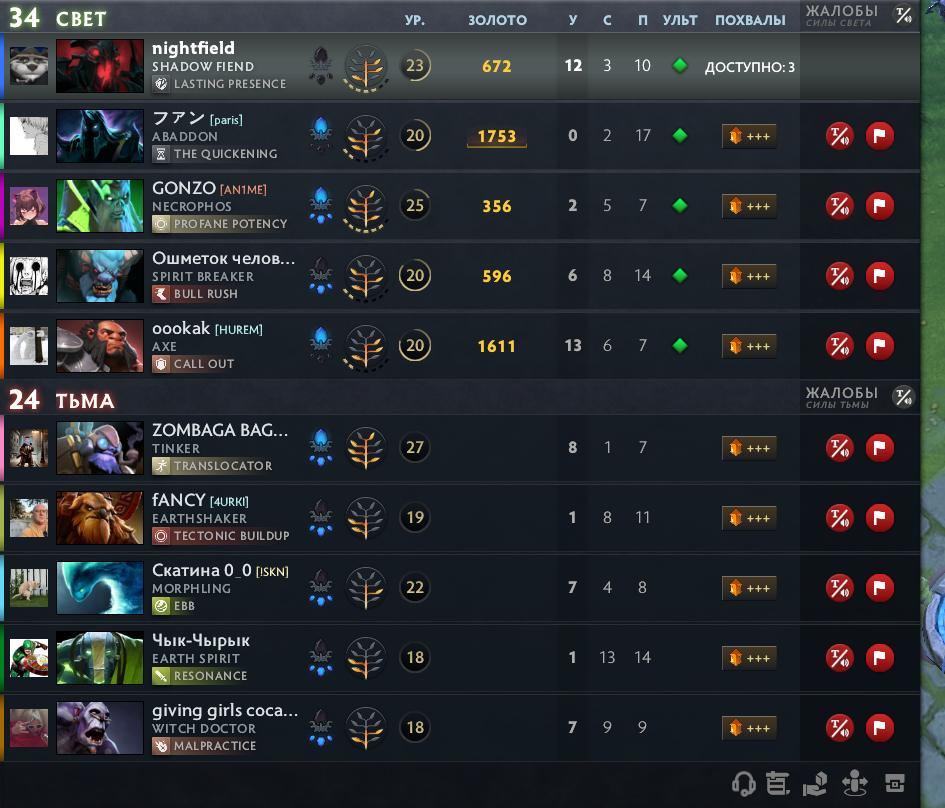Viewport: 945px width, 808px height.
Task: Show Witch Doctor attribute and aghanim icon
Action: coord(321,728)
